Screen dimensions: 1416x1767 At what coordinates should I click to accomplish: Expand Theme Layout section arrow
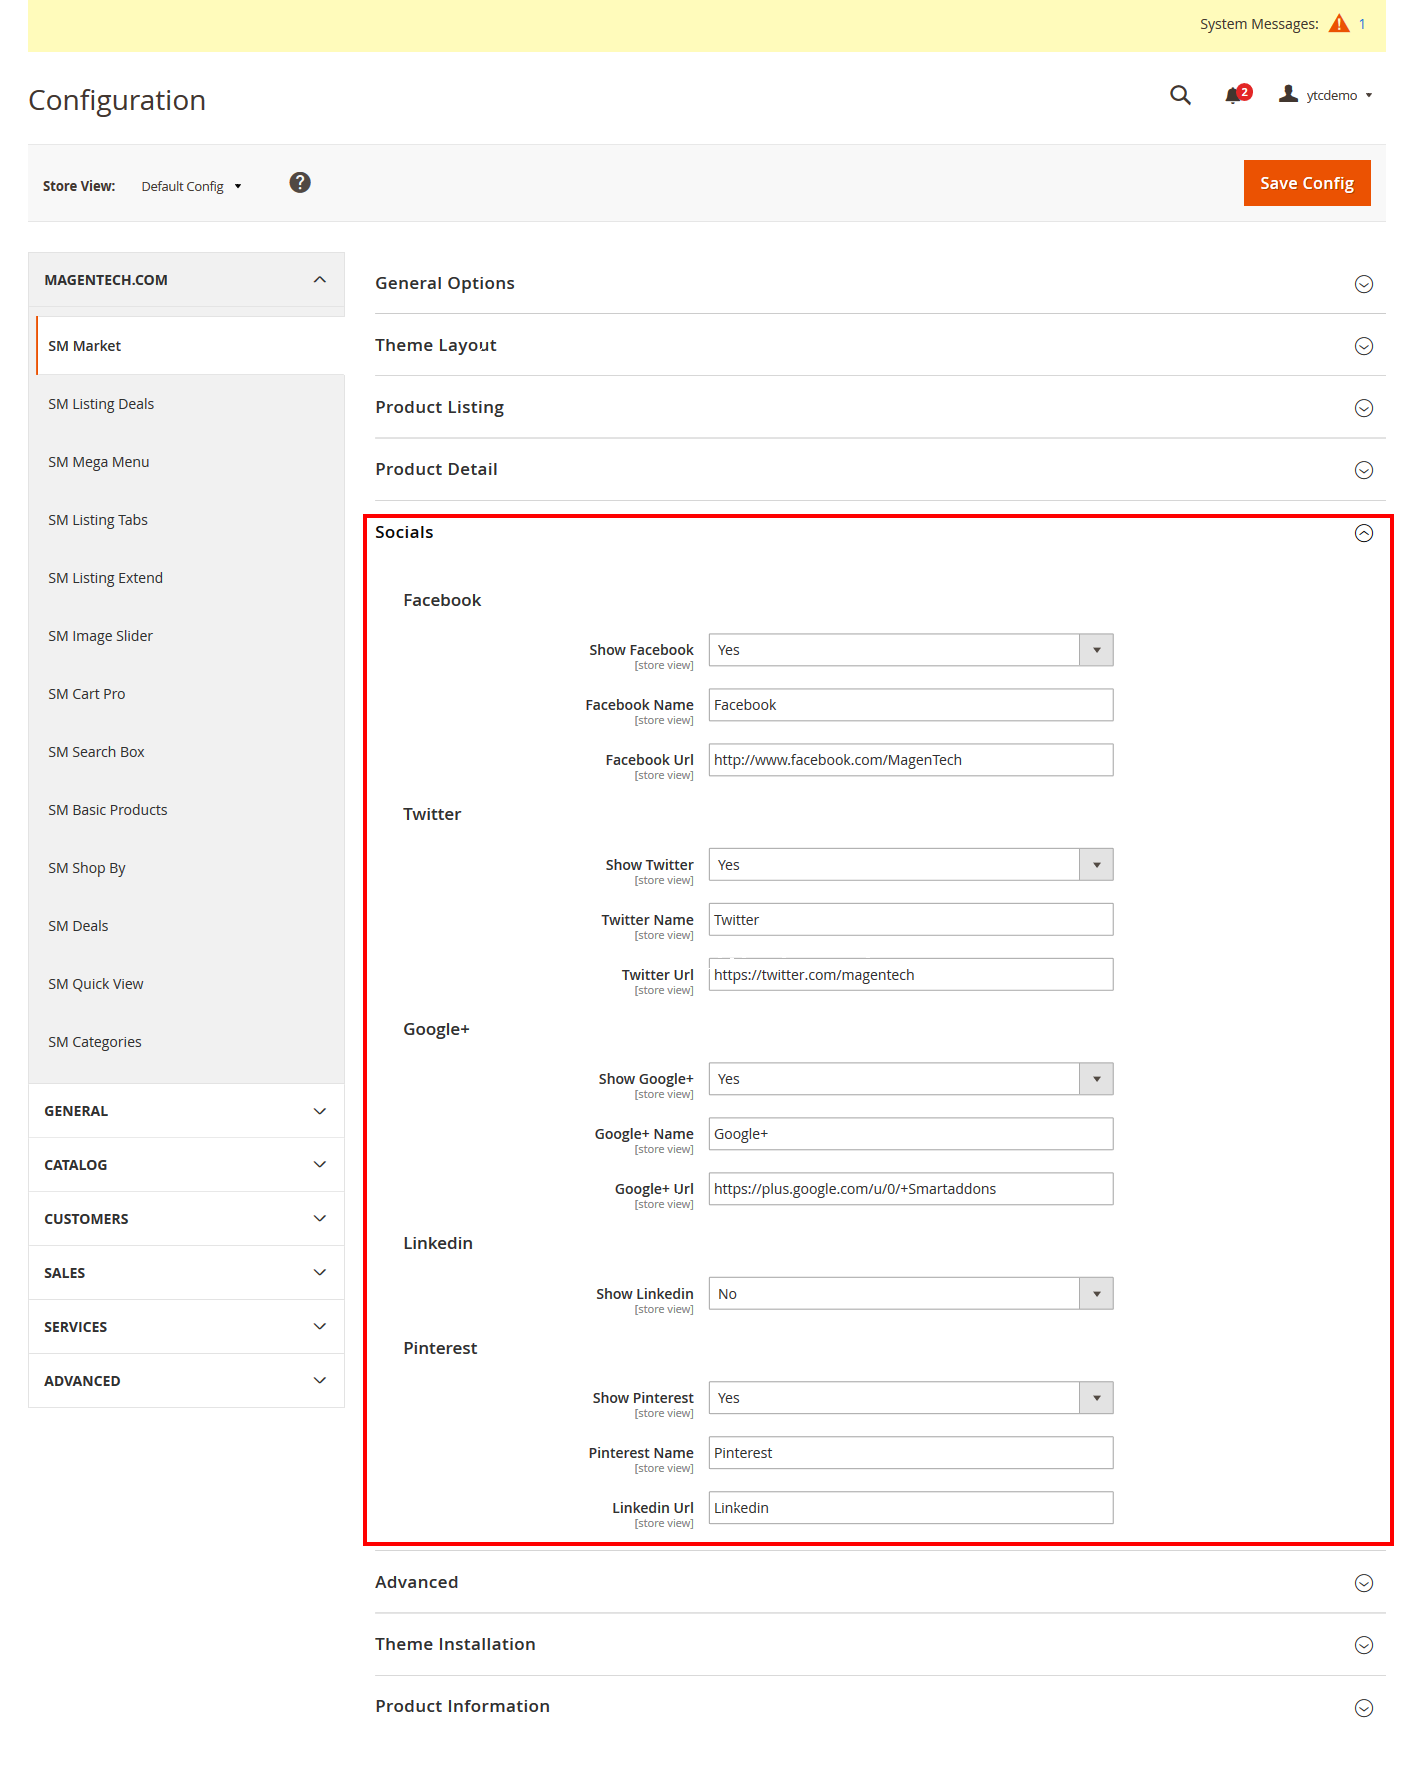tap(1363, 346)
